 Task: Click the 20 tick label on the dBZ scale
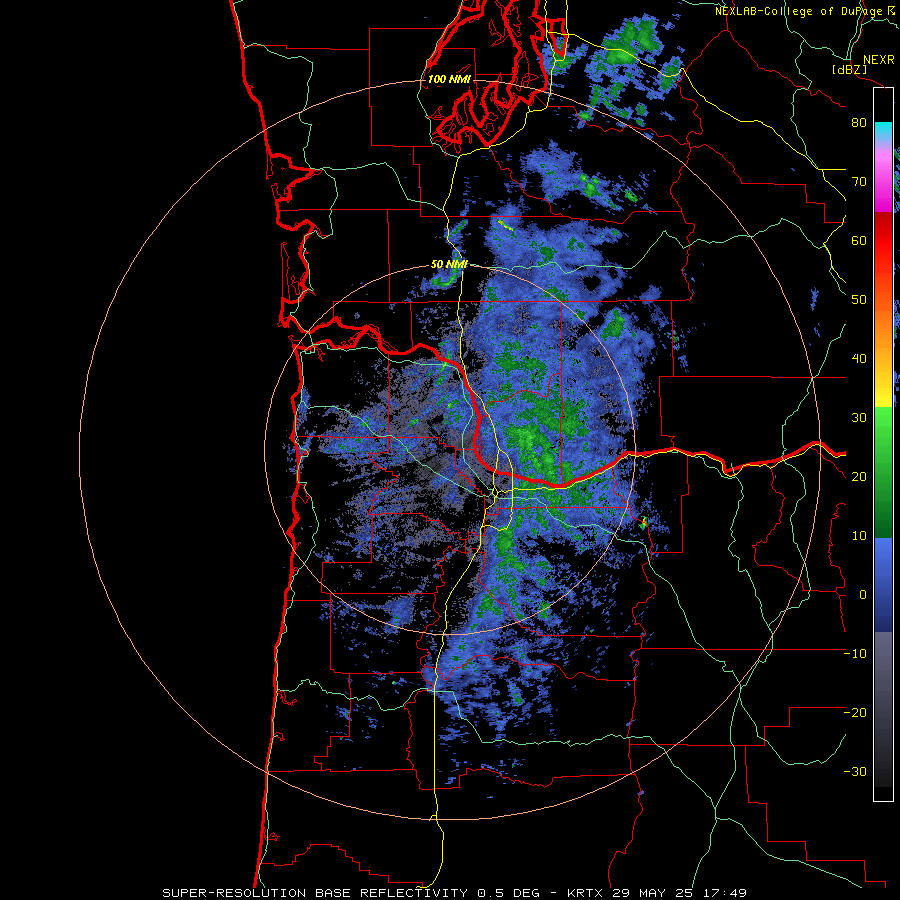point(859,477)
